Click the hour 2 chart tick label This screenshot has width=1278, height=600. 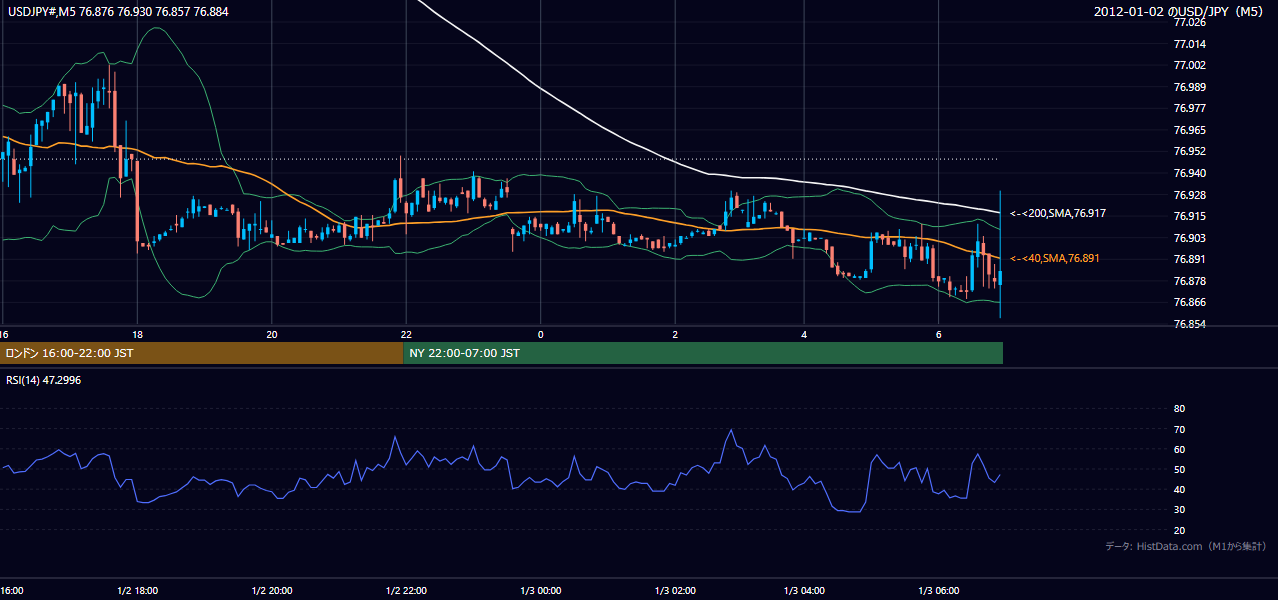click(674, 333)
